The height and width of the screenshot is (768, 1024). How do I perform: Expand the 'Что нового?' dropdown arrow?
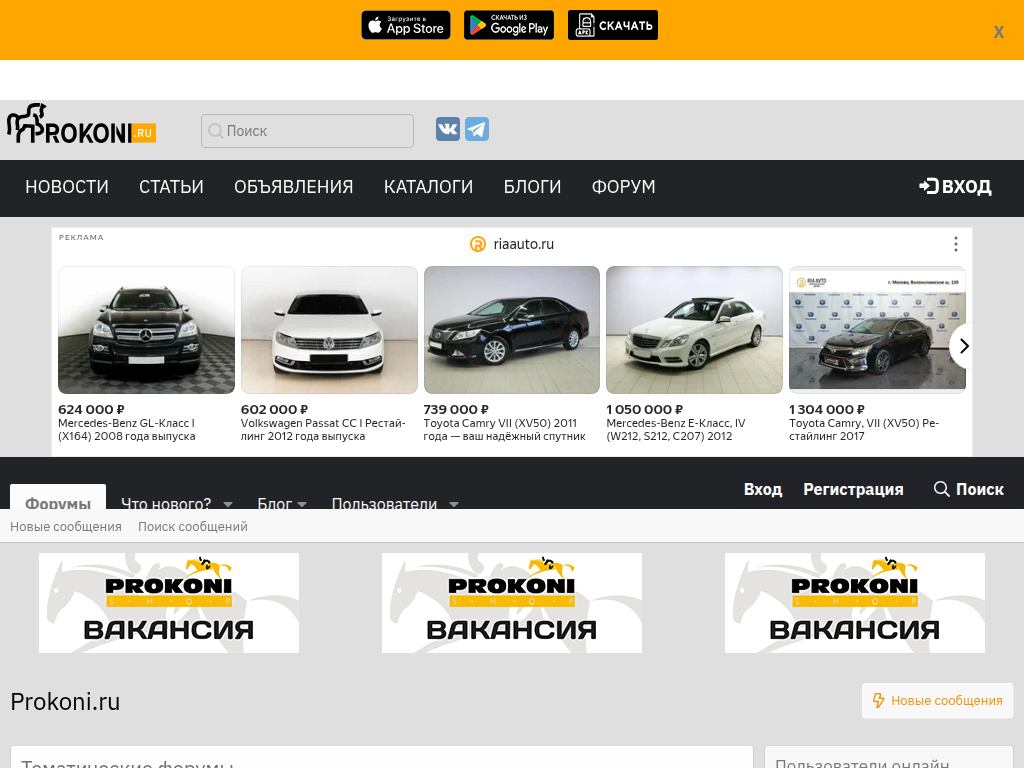pos(228,504)
